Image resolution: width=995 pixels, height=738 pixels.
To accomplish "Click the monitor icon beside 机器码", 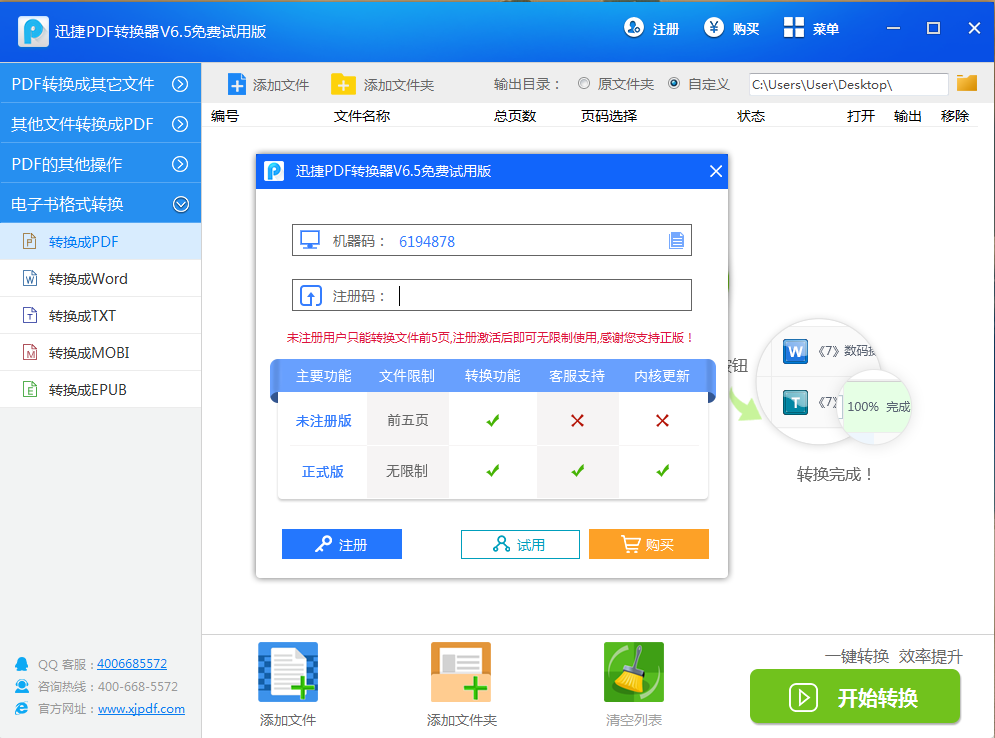I will click(310, 241).
